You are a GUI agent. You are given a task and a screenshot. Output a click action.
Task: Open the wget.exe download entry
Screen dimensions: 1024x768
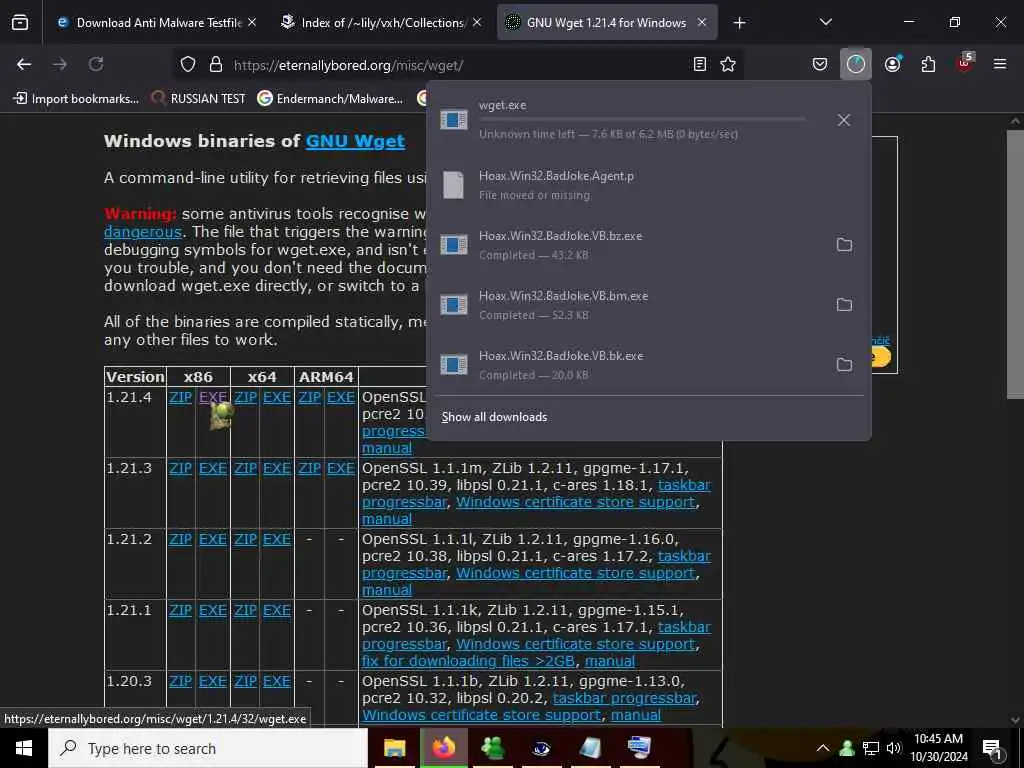coord(627,120)
